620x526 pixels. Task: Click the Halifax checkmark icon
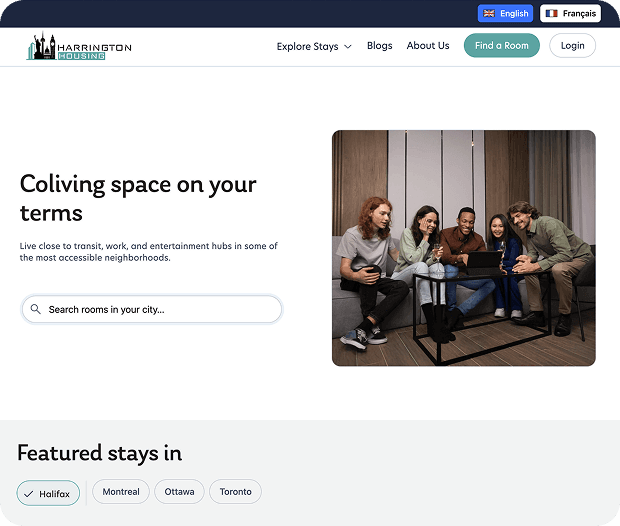(x=28, y=494)
